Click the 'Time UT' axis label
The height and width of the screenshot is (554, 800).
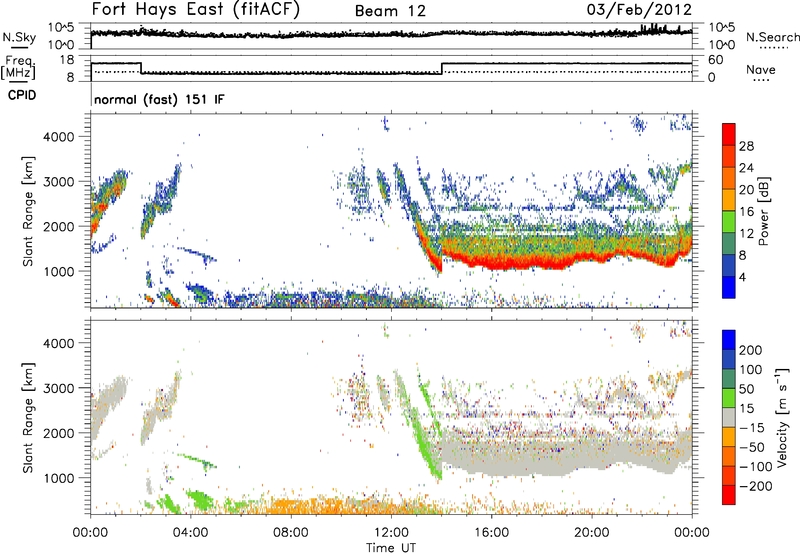pyautogui.click(x=391, y=548)
